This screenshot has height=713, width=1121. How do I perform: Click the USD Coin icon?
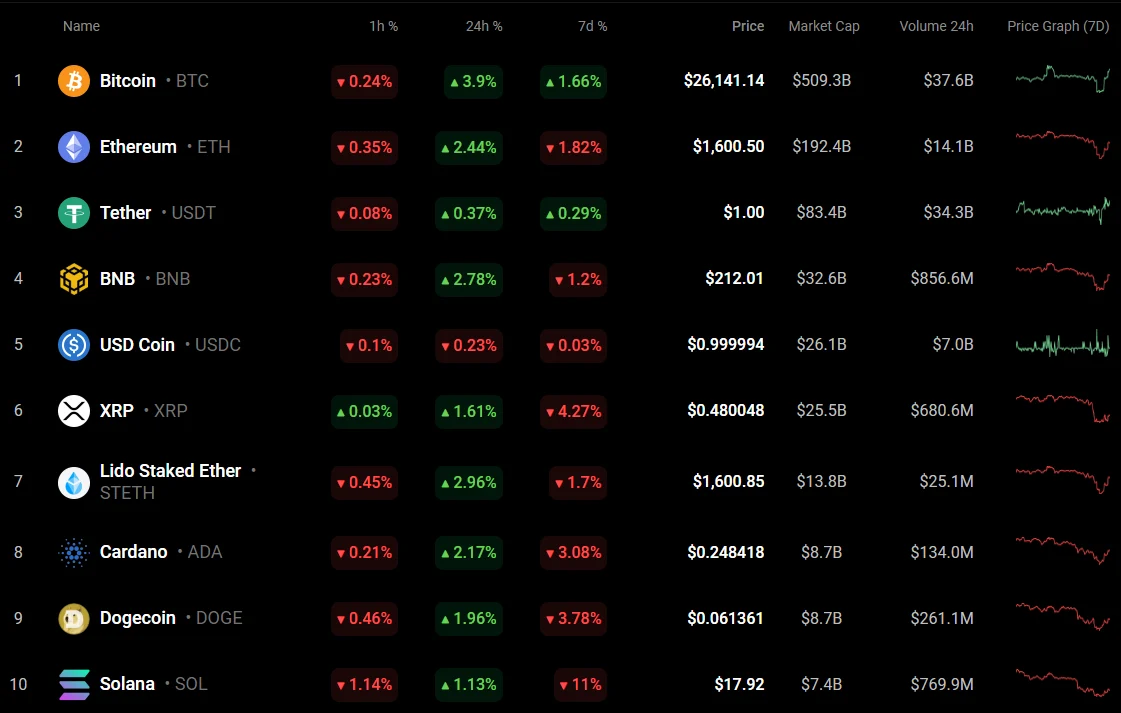(74, 345)
